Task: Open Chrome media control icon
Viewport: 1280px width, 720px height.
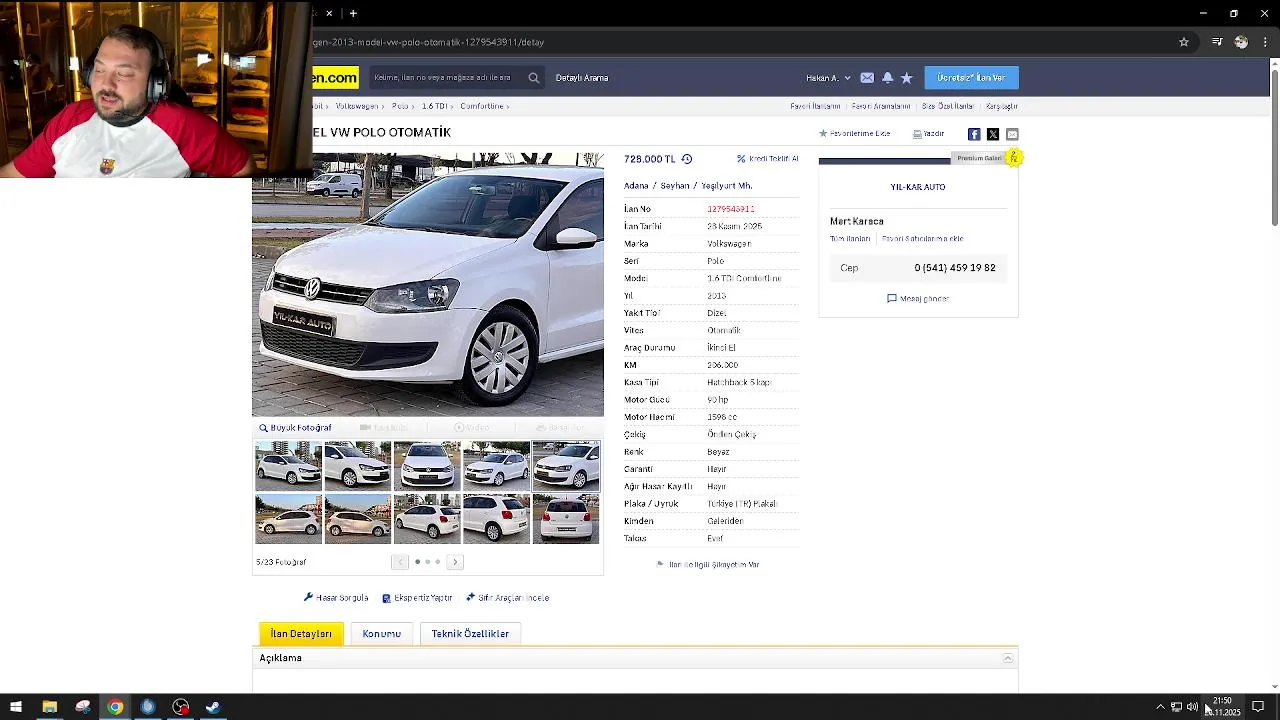Action: pos(1216,42)
